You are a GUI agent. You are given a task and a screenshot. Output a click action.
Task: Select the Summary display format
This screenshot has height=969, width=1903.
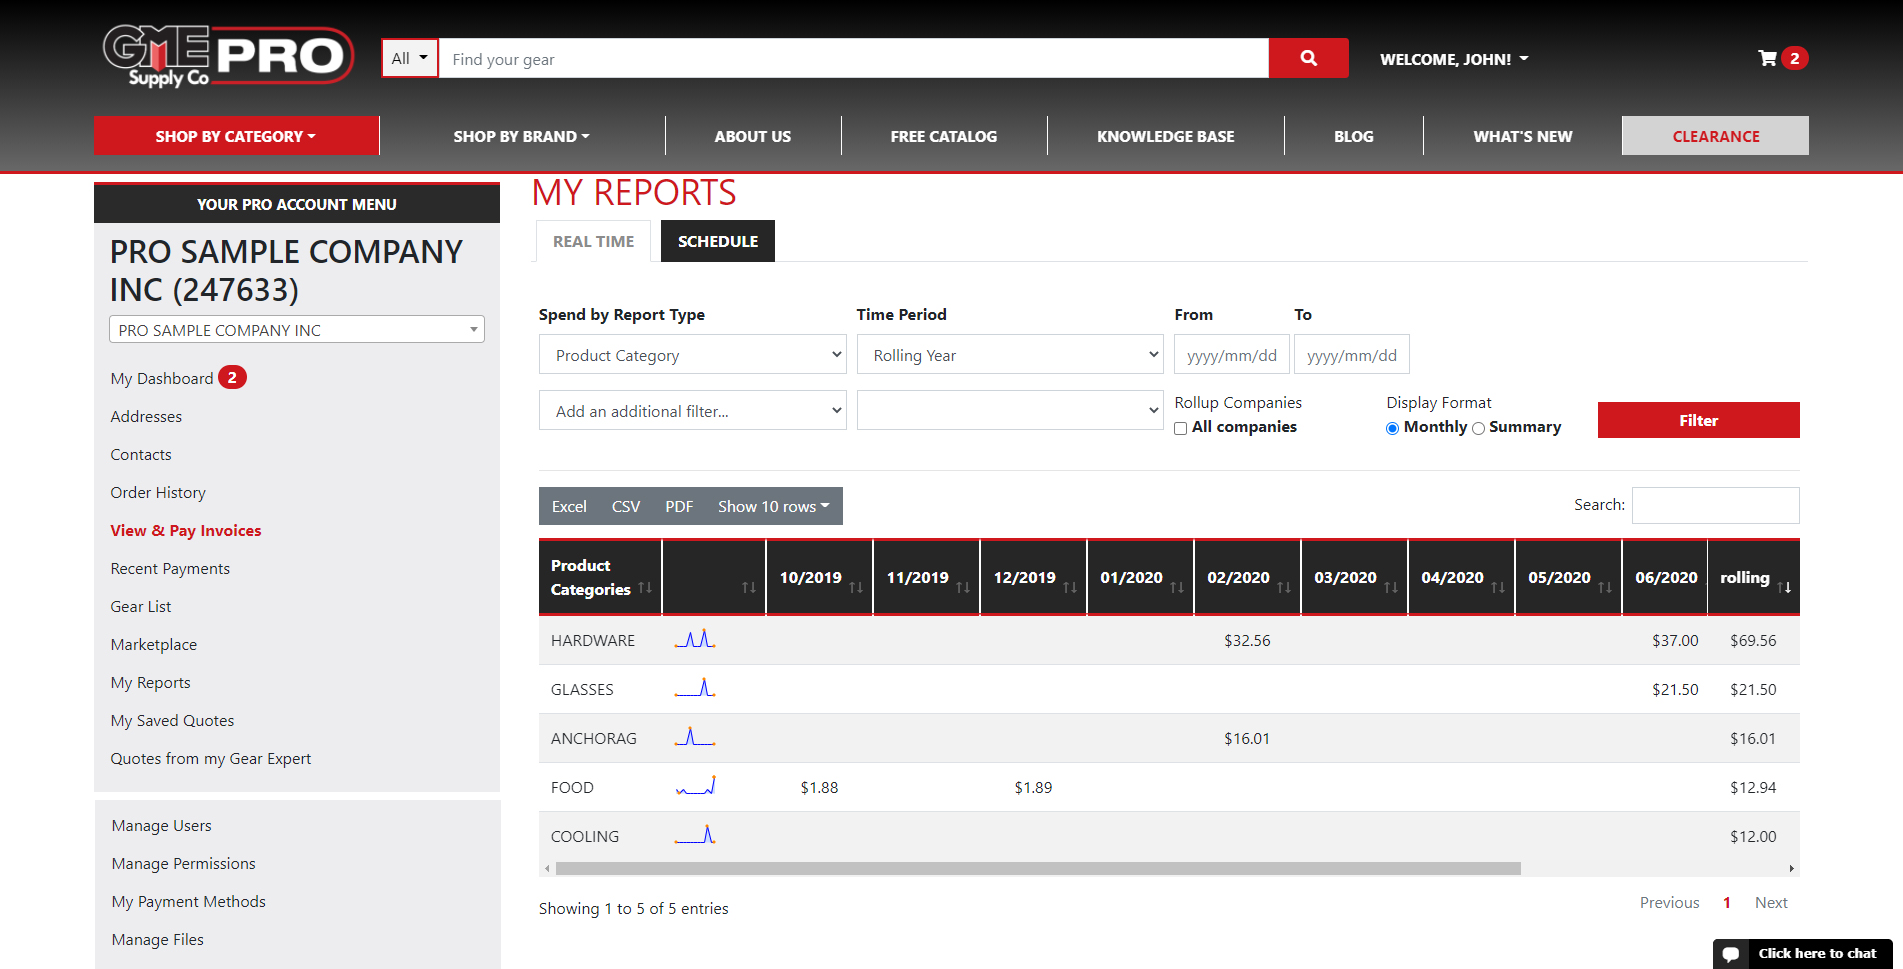1478,428
